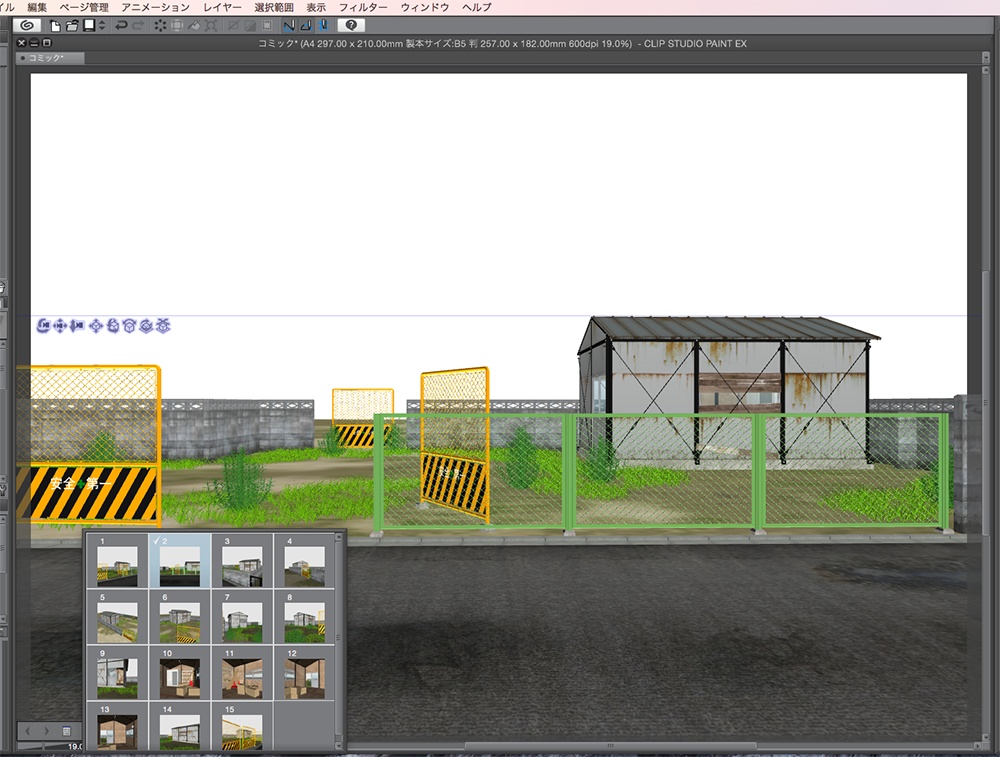Screen dimensions: 1000x757
Task: Click the Scale/Rotate transform icon
Action: pyautogui.click(x=211, y=26)
